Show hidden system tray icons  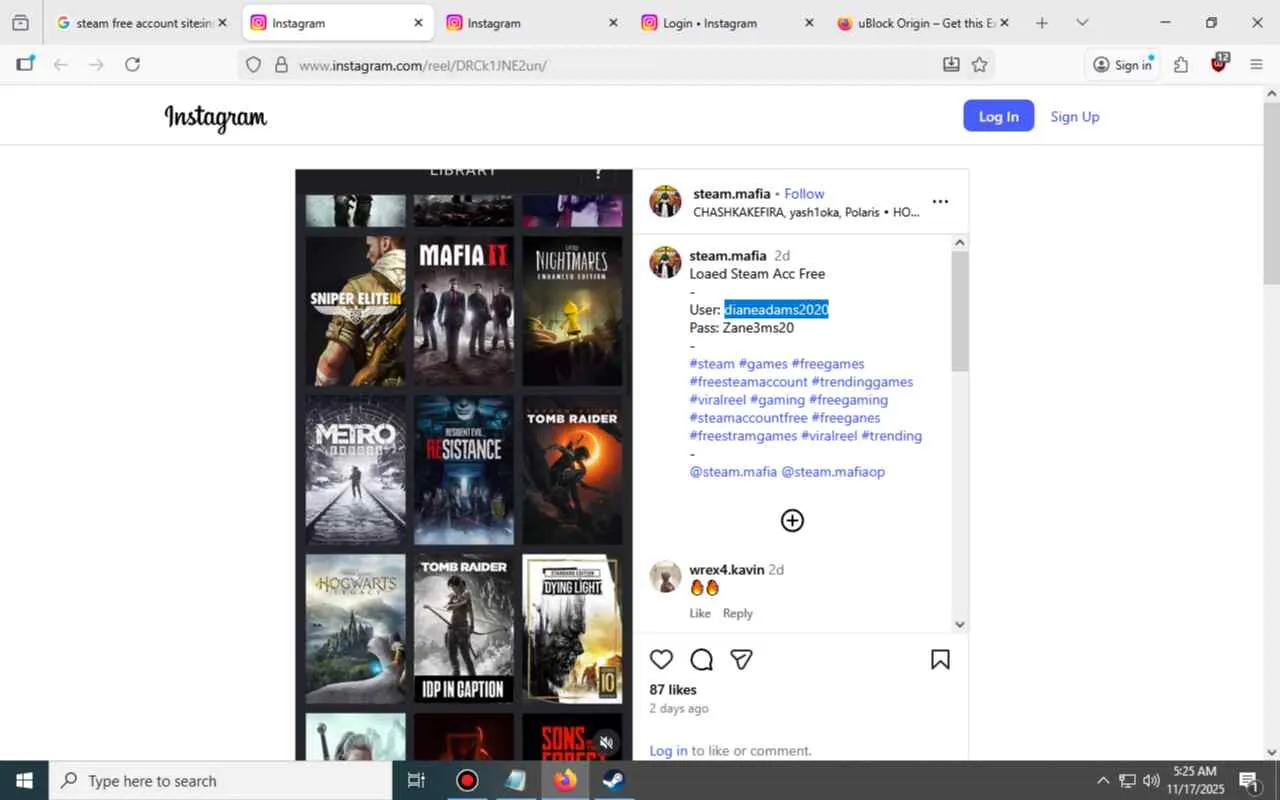[1103, 781]
